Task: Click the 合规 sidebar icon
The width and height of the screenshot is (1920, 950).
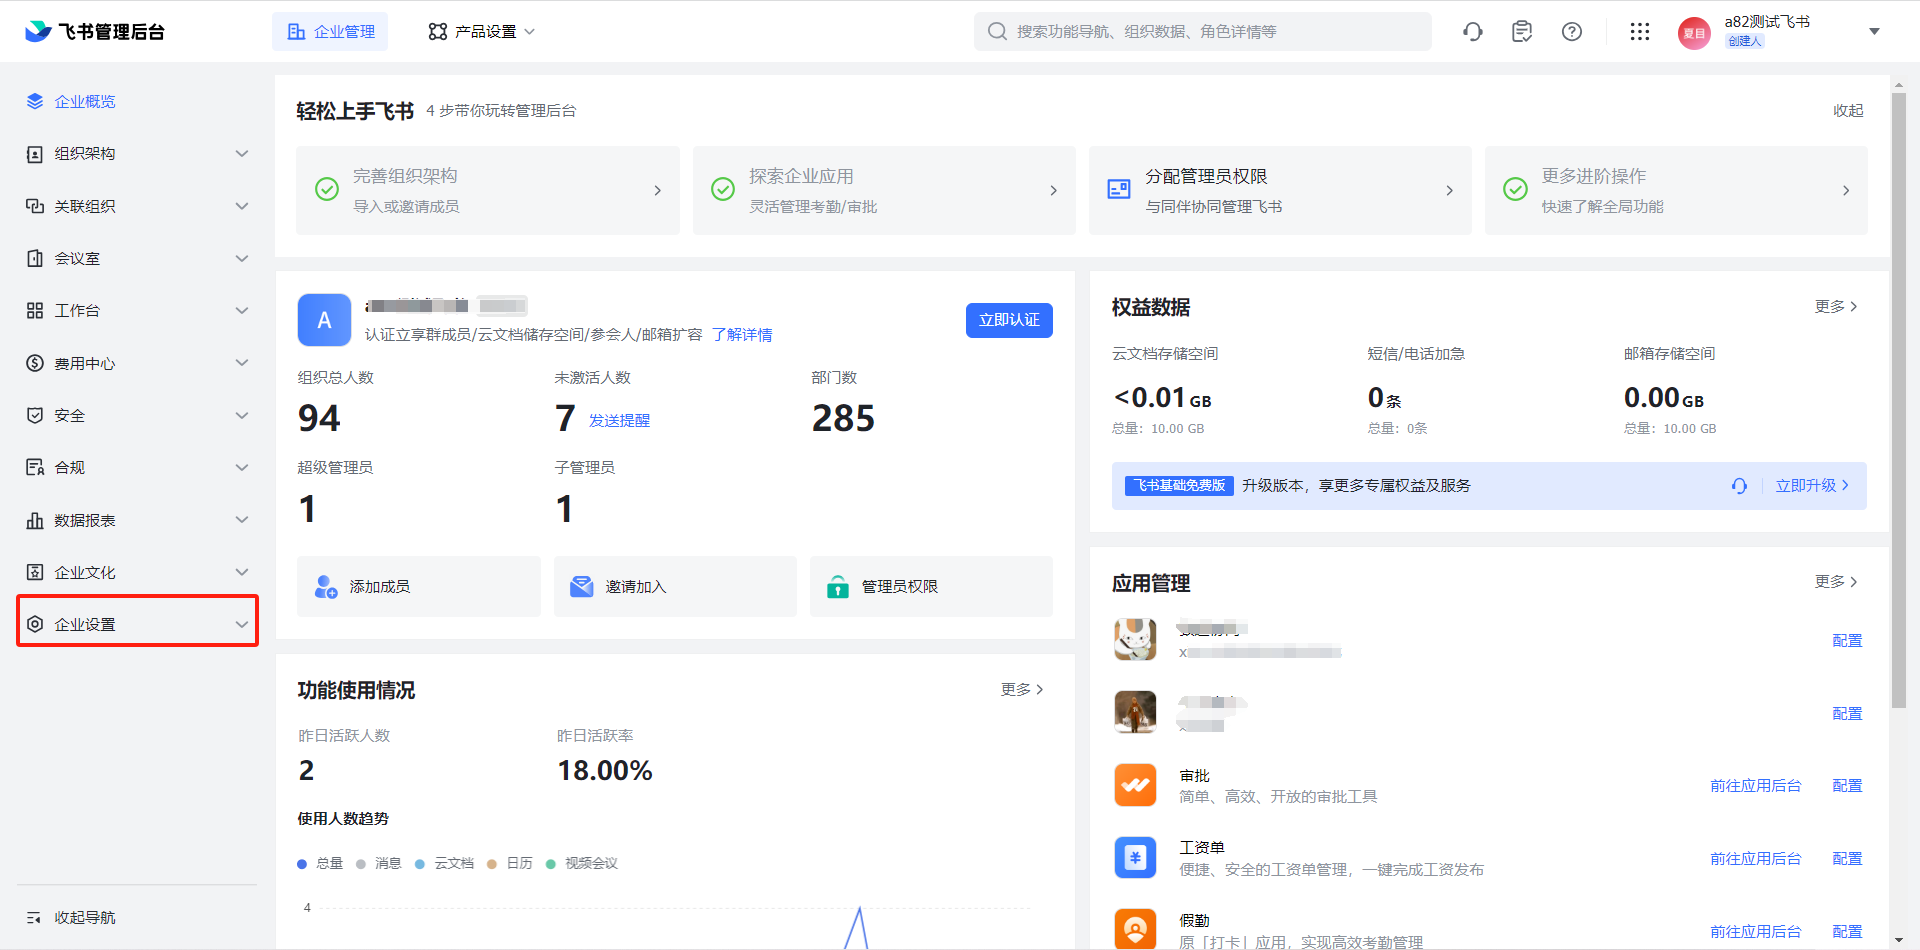Action: point(35,467)
